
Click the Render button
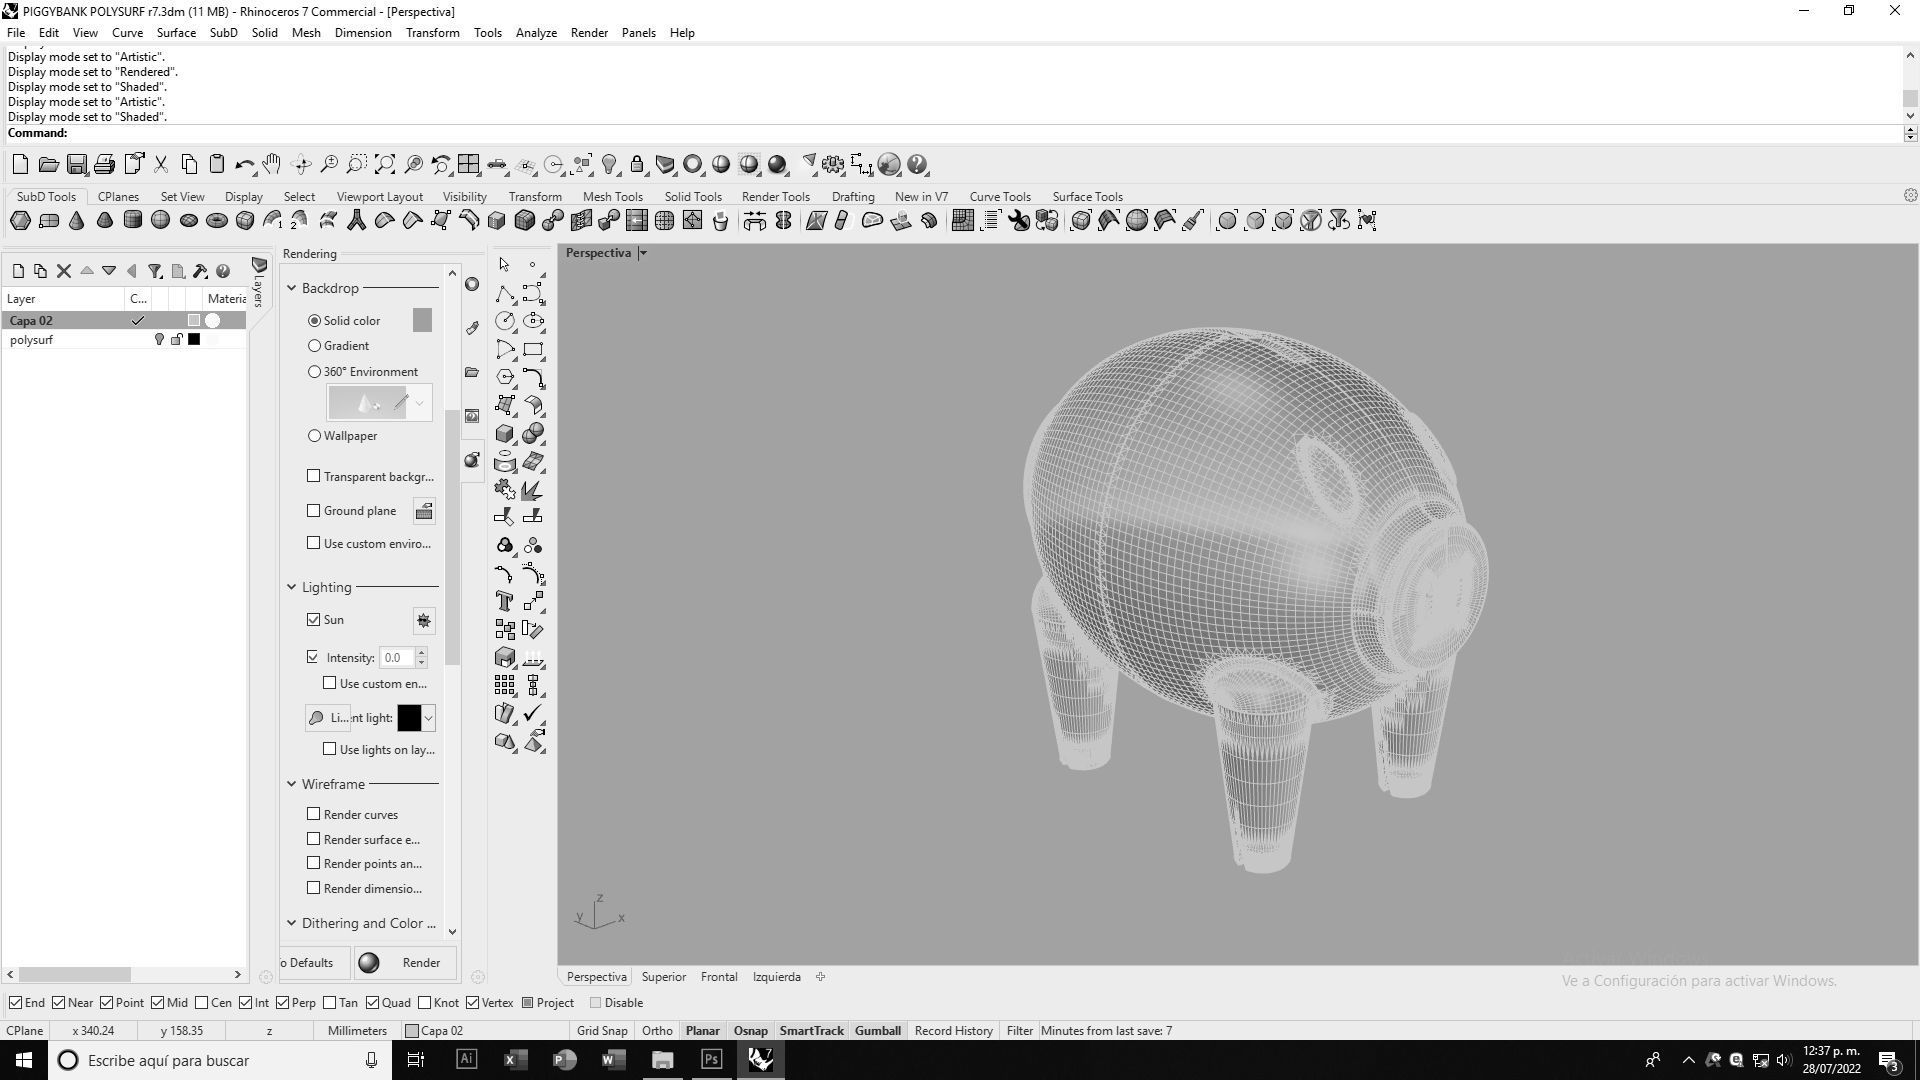[405, 963]
